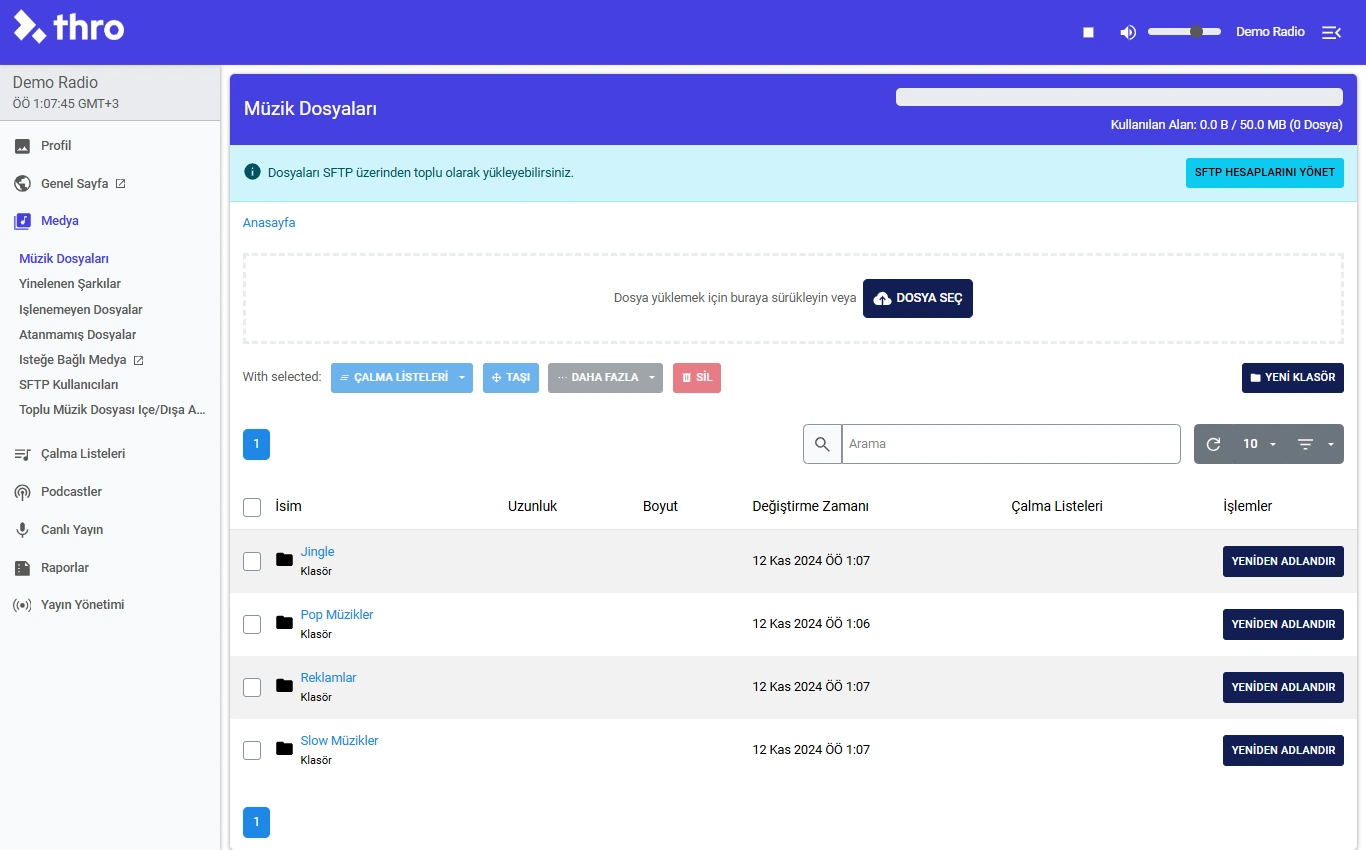
Task: Click the Canlı Yayın microphone icon
Action: point(22,530)
